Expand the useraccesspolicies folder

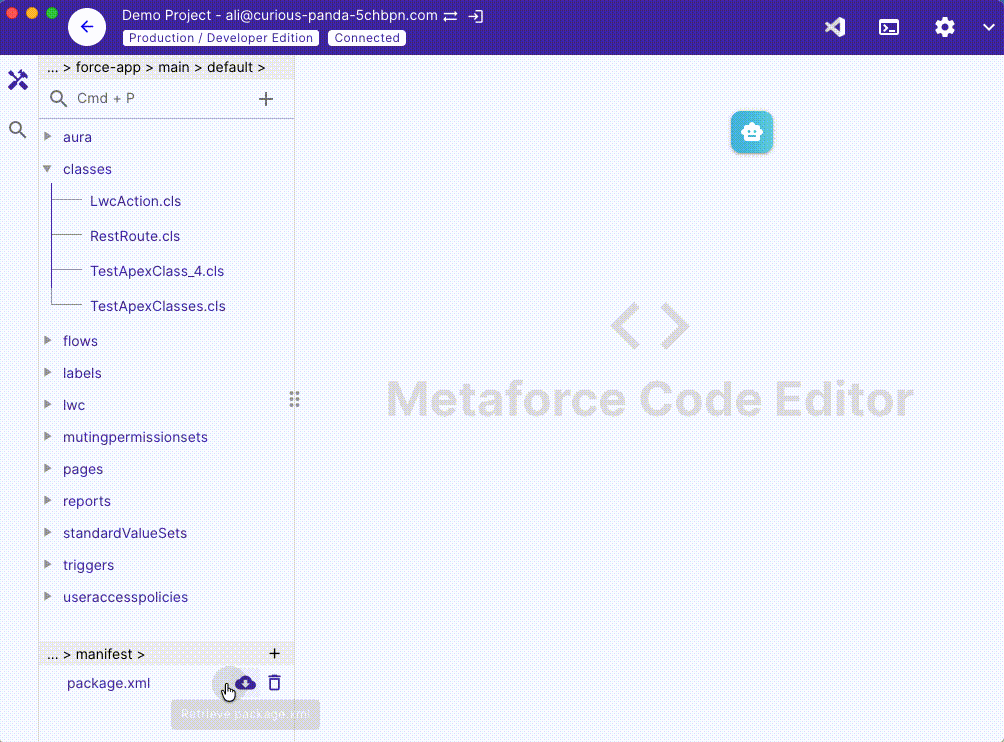point(47,597)
